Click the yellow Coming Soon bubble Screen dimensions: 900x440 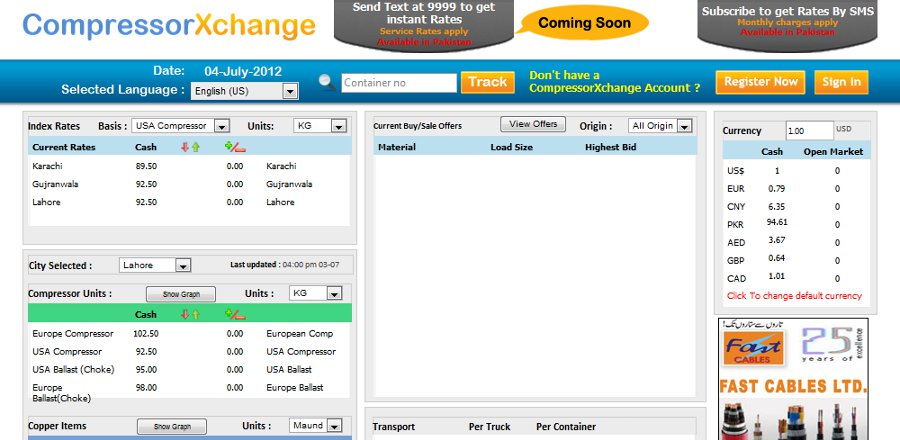[585, 23]
